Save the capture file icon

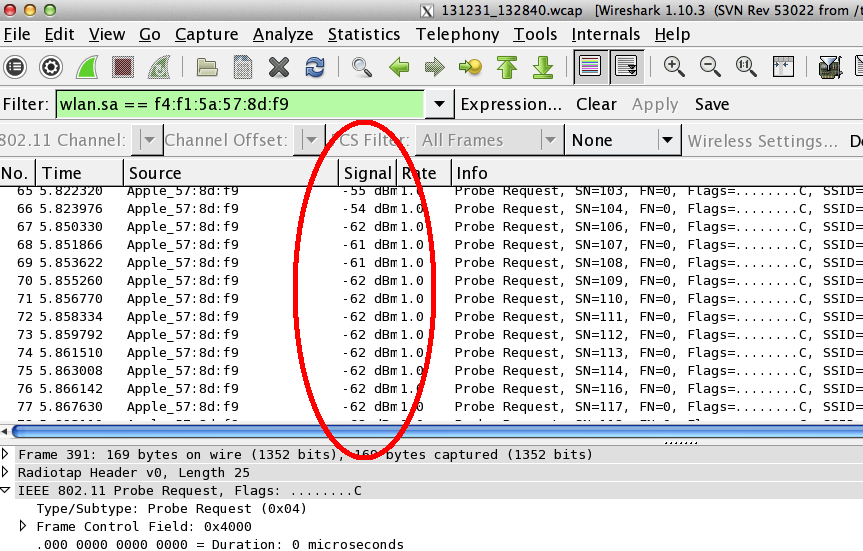click(243, 67)
